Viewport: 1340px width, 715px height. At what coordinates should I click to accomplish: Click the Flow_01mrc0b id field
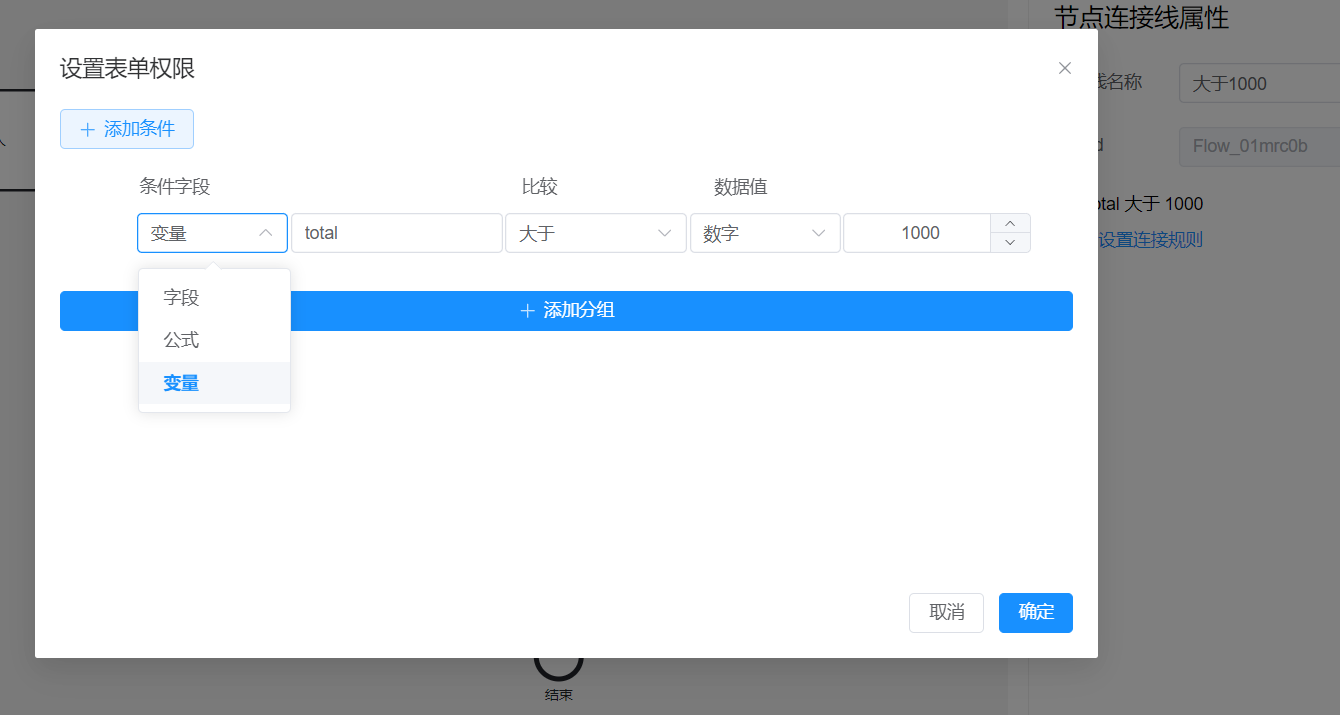[x=1258, y=146]
